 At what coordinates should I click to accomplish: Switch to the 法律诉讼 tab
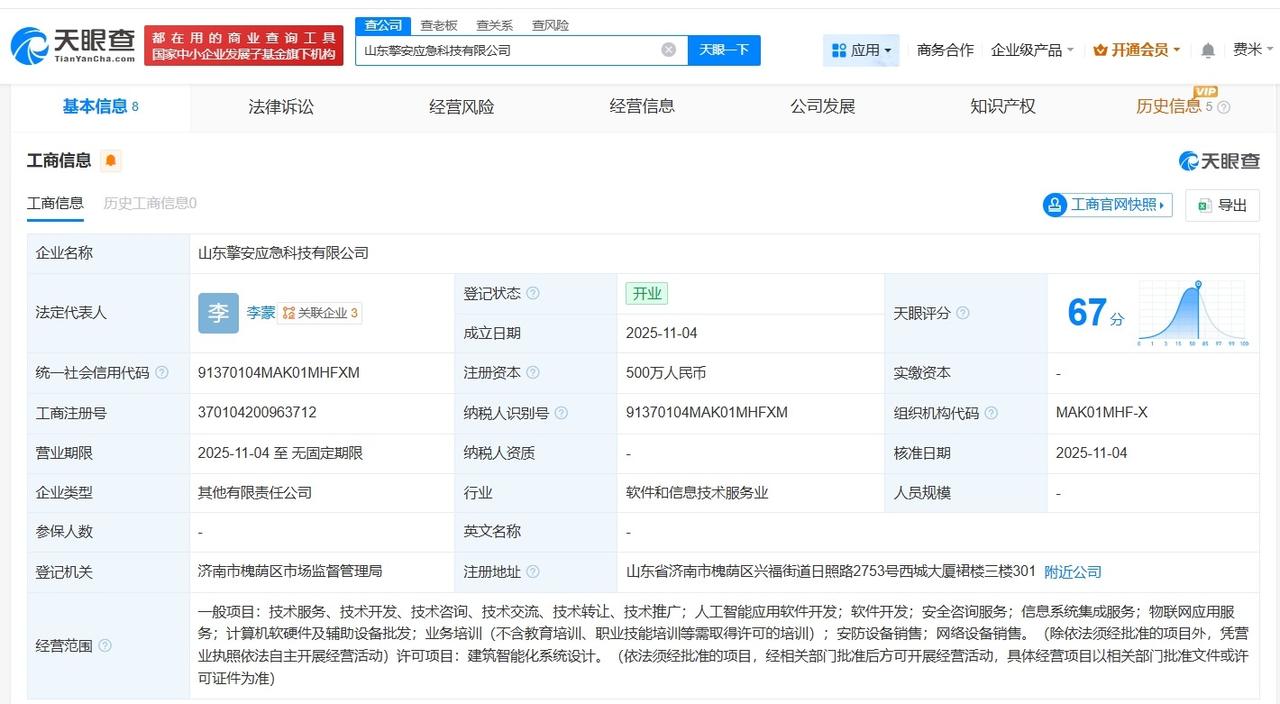(280, 107)
